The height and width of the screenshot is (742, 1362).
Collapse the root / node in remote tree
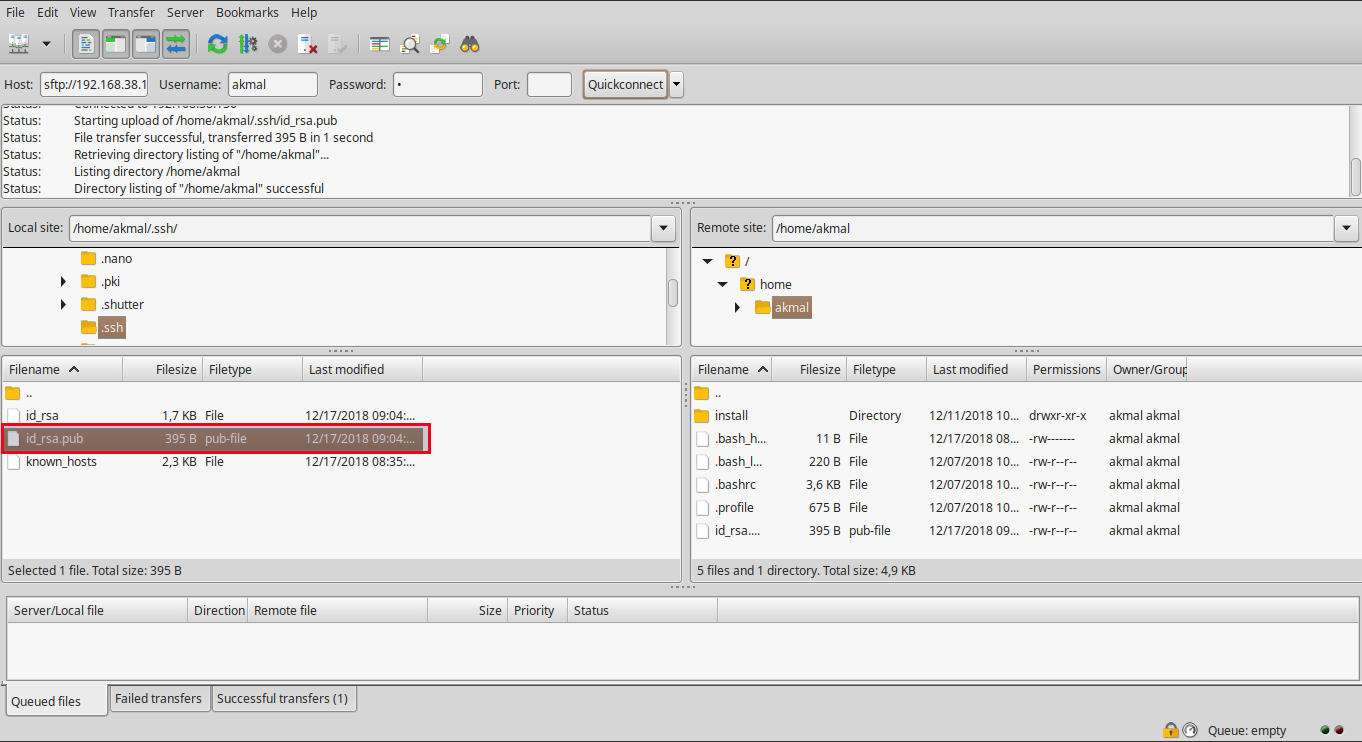click(708, 261)
